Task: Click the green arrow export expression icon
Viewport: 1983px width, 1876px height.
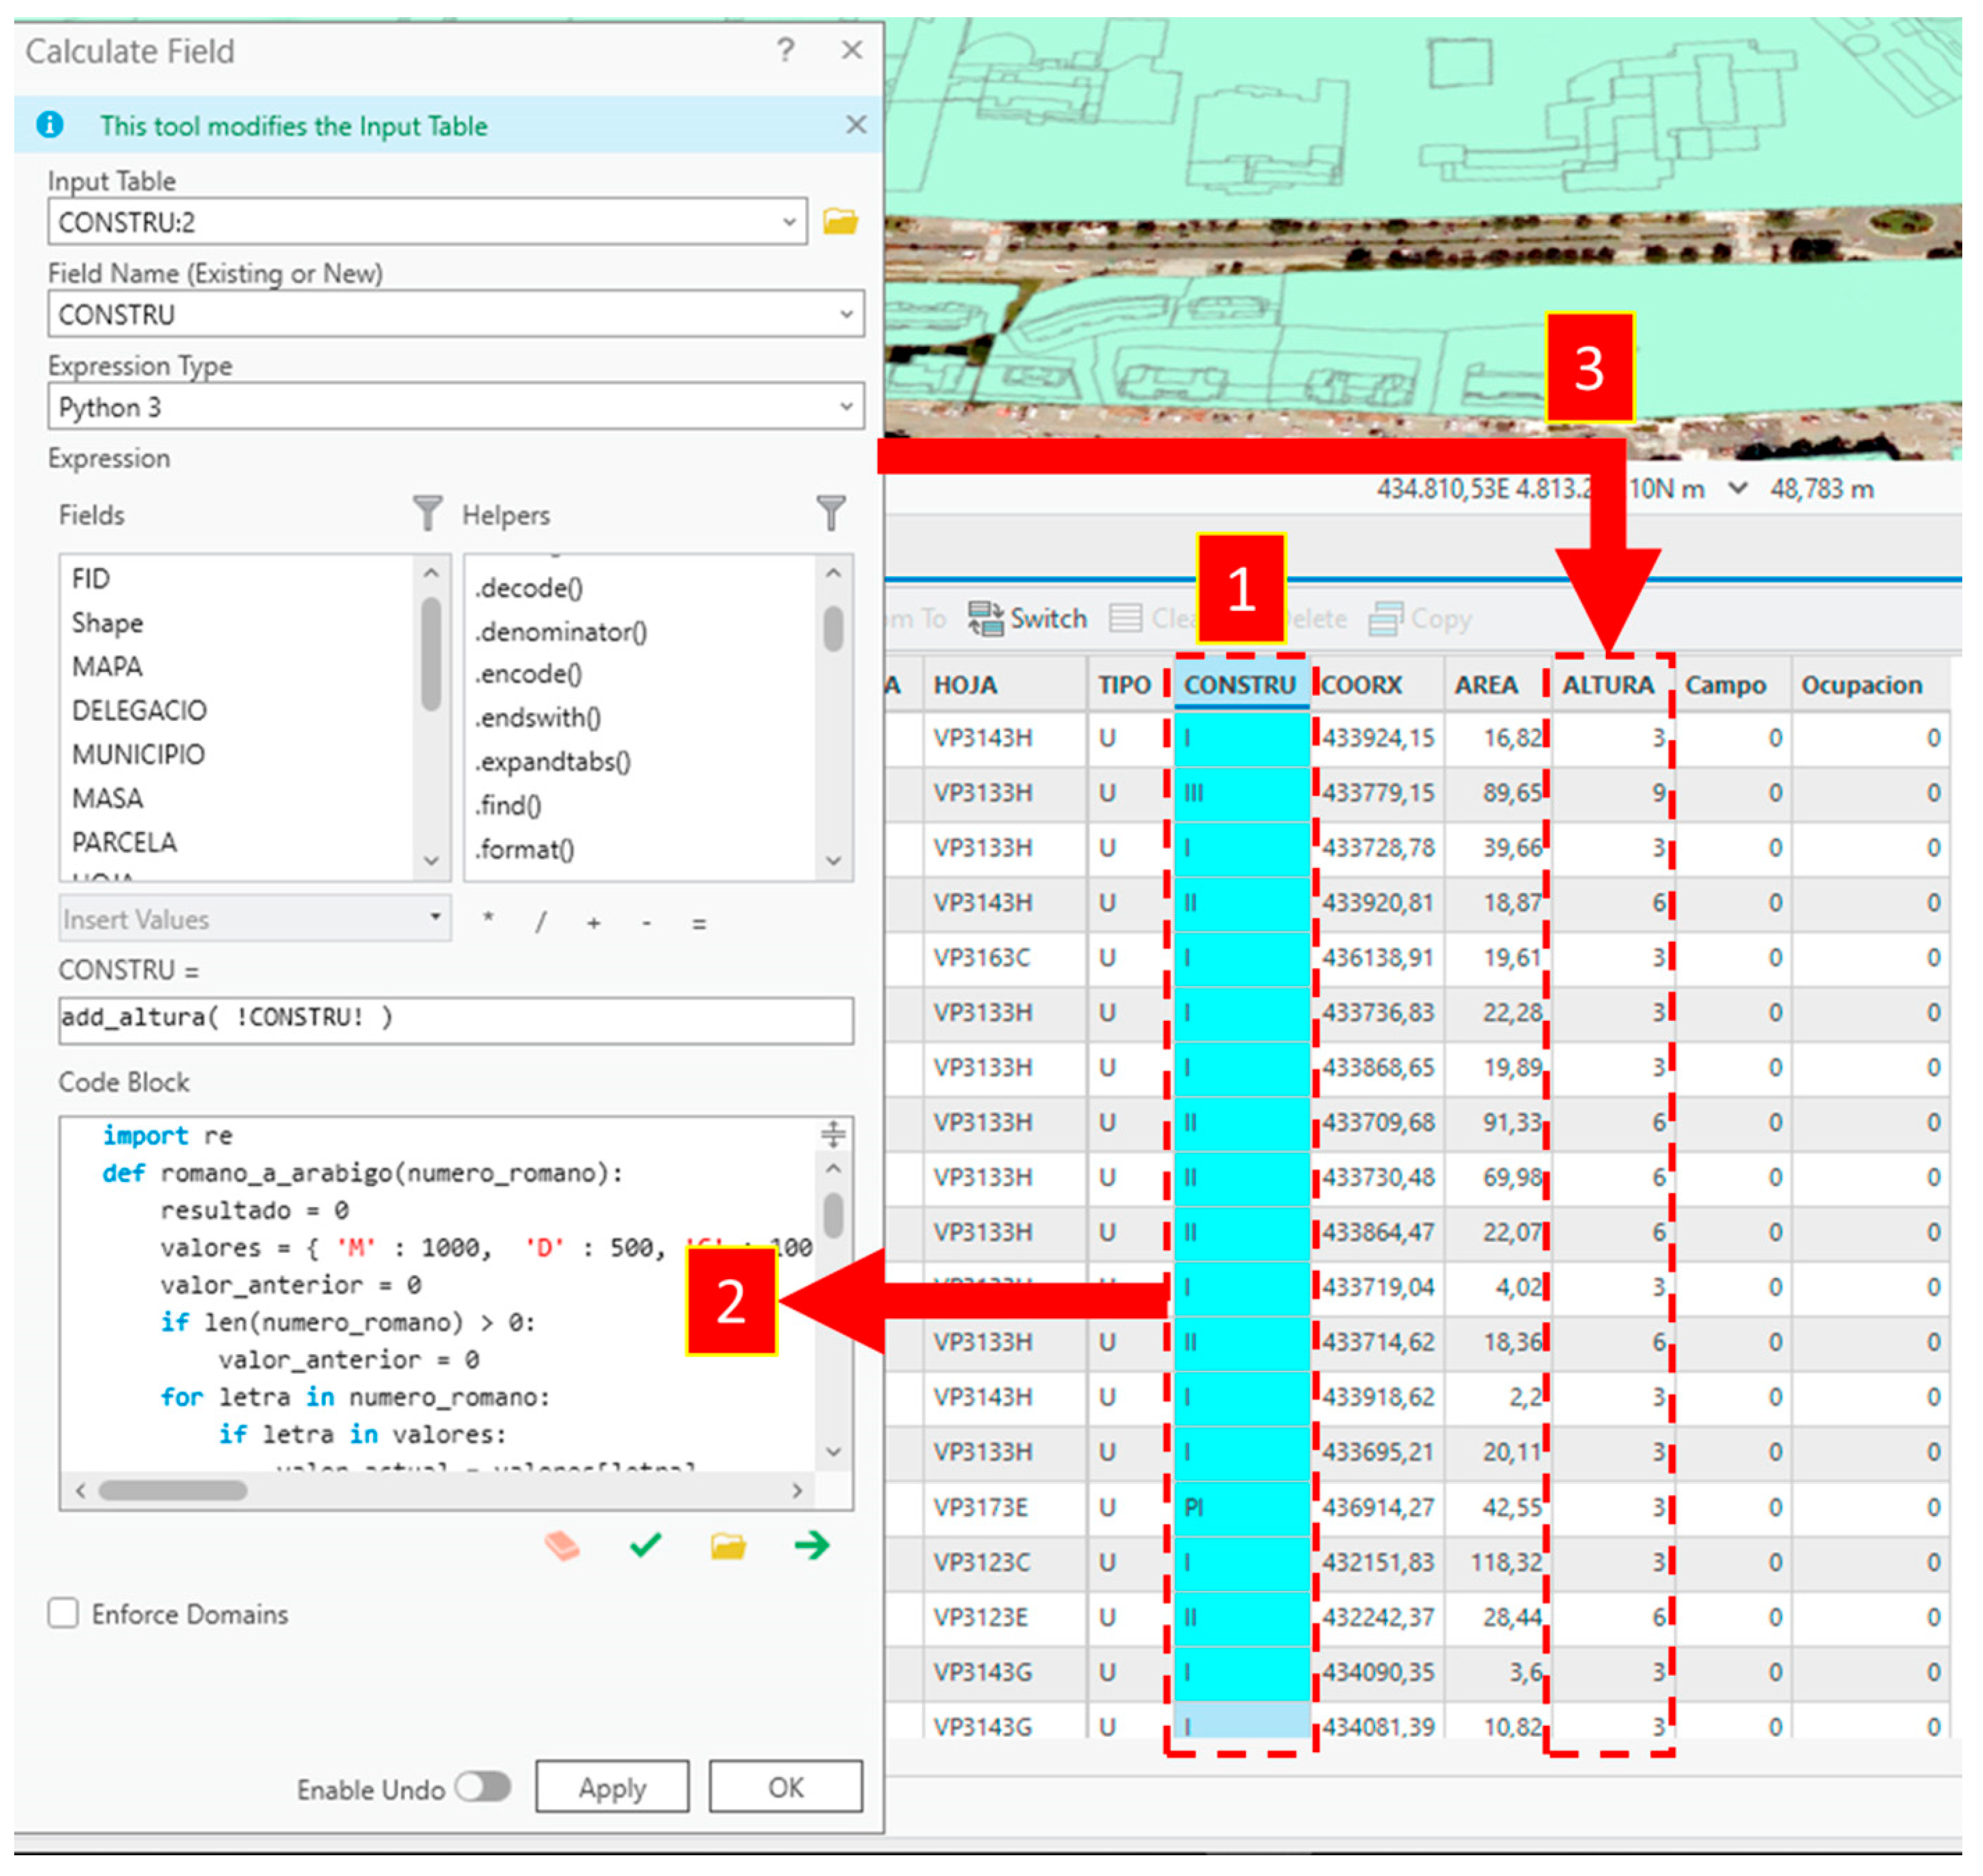Action: point(812,1546)
